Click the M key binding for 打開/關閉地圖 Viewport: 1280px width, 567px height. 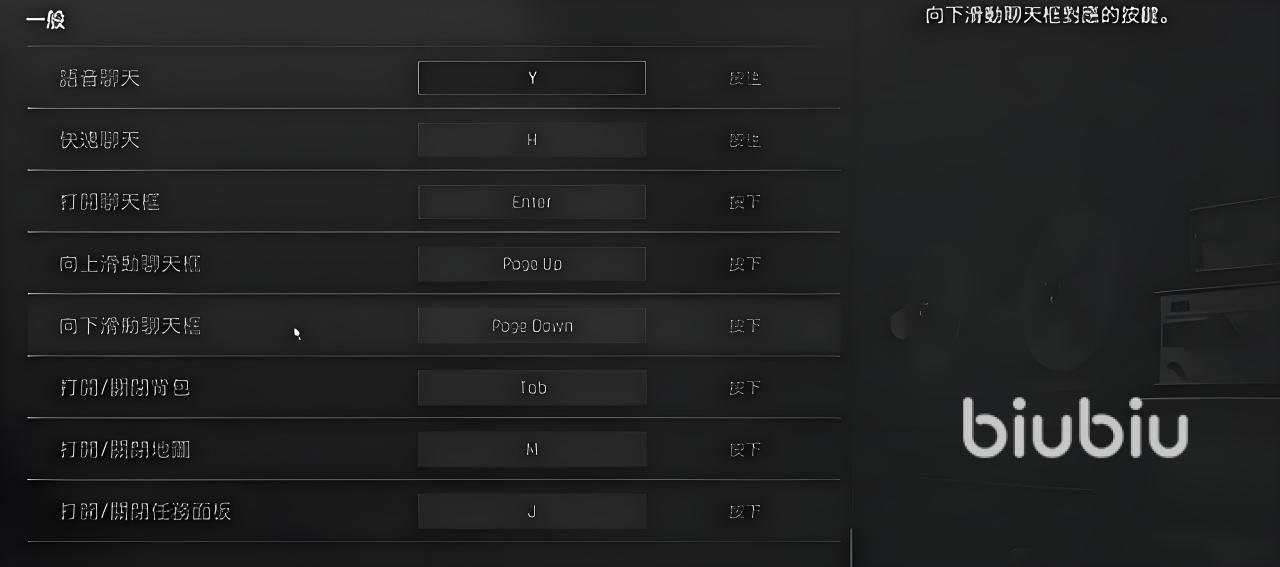[531, 450]
